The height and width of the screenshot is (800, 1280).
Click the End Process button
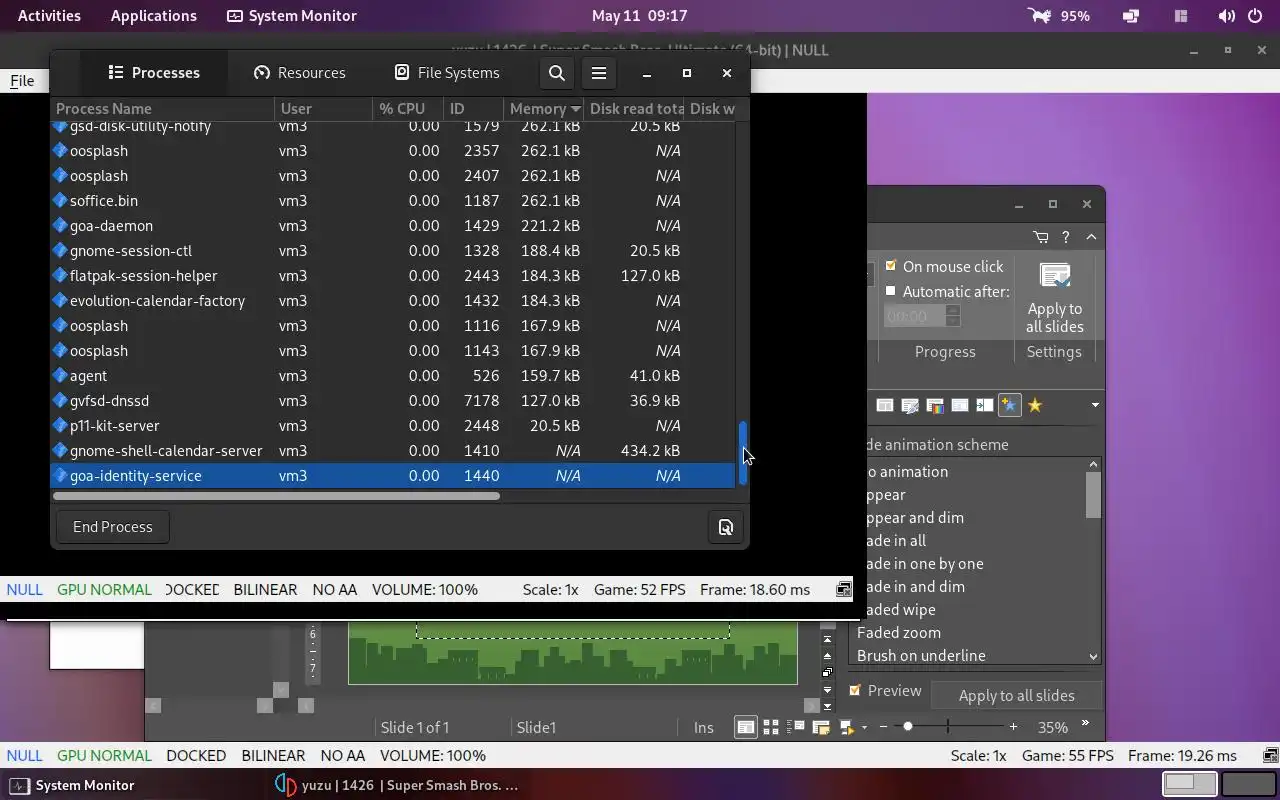click(x=113, y=527)
